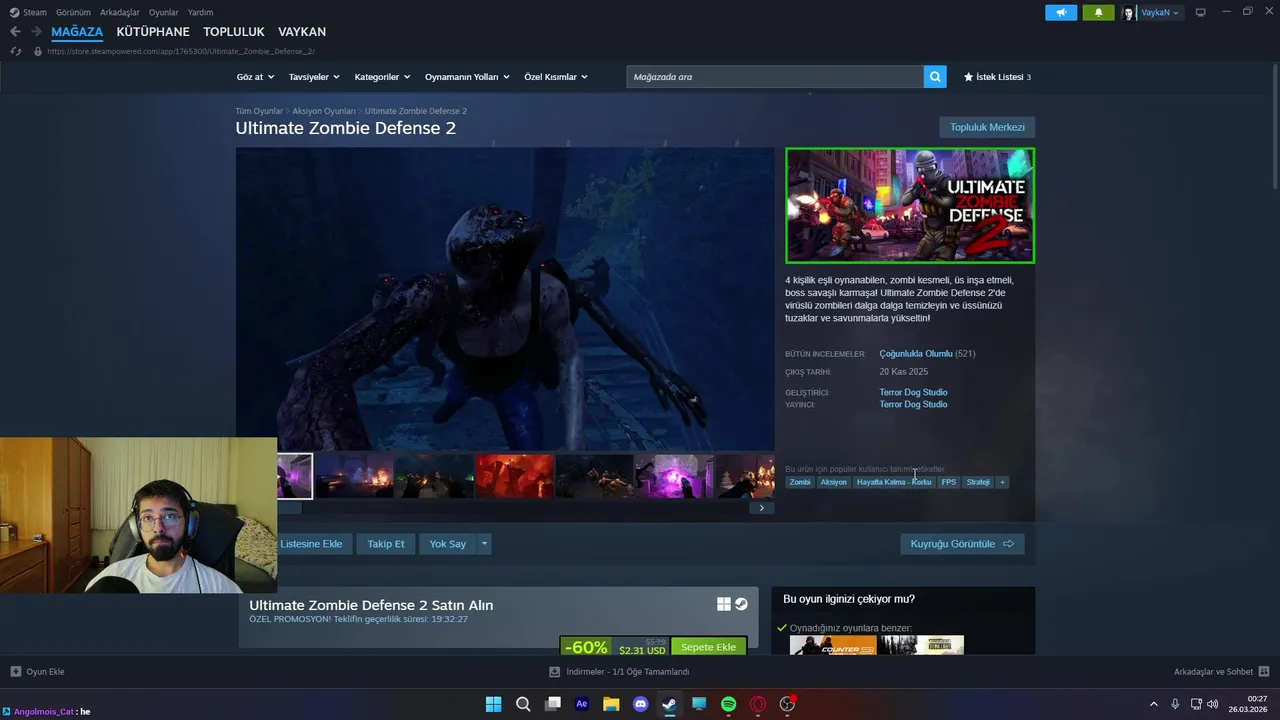Open Çoğunlukla Olumlu reviews link
Image resolution: width=1280 pixels, height=720 pixels.
(x=915, y=354)
